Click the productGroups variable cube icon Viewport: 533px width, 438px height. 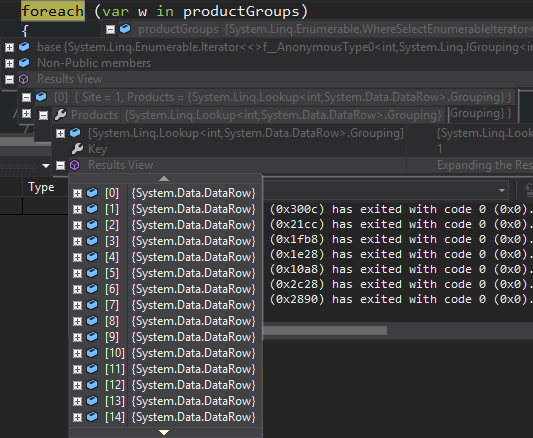(125, 29)
